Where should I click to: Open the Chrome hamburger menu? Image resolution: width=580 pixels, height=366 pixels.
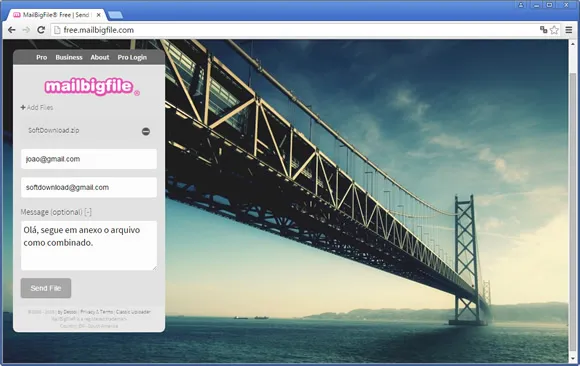click(569, 30)
